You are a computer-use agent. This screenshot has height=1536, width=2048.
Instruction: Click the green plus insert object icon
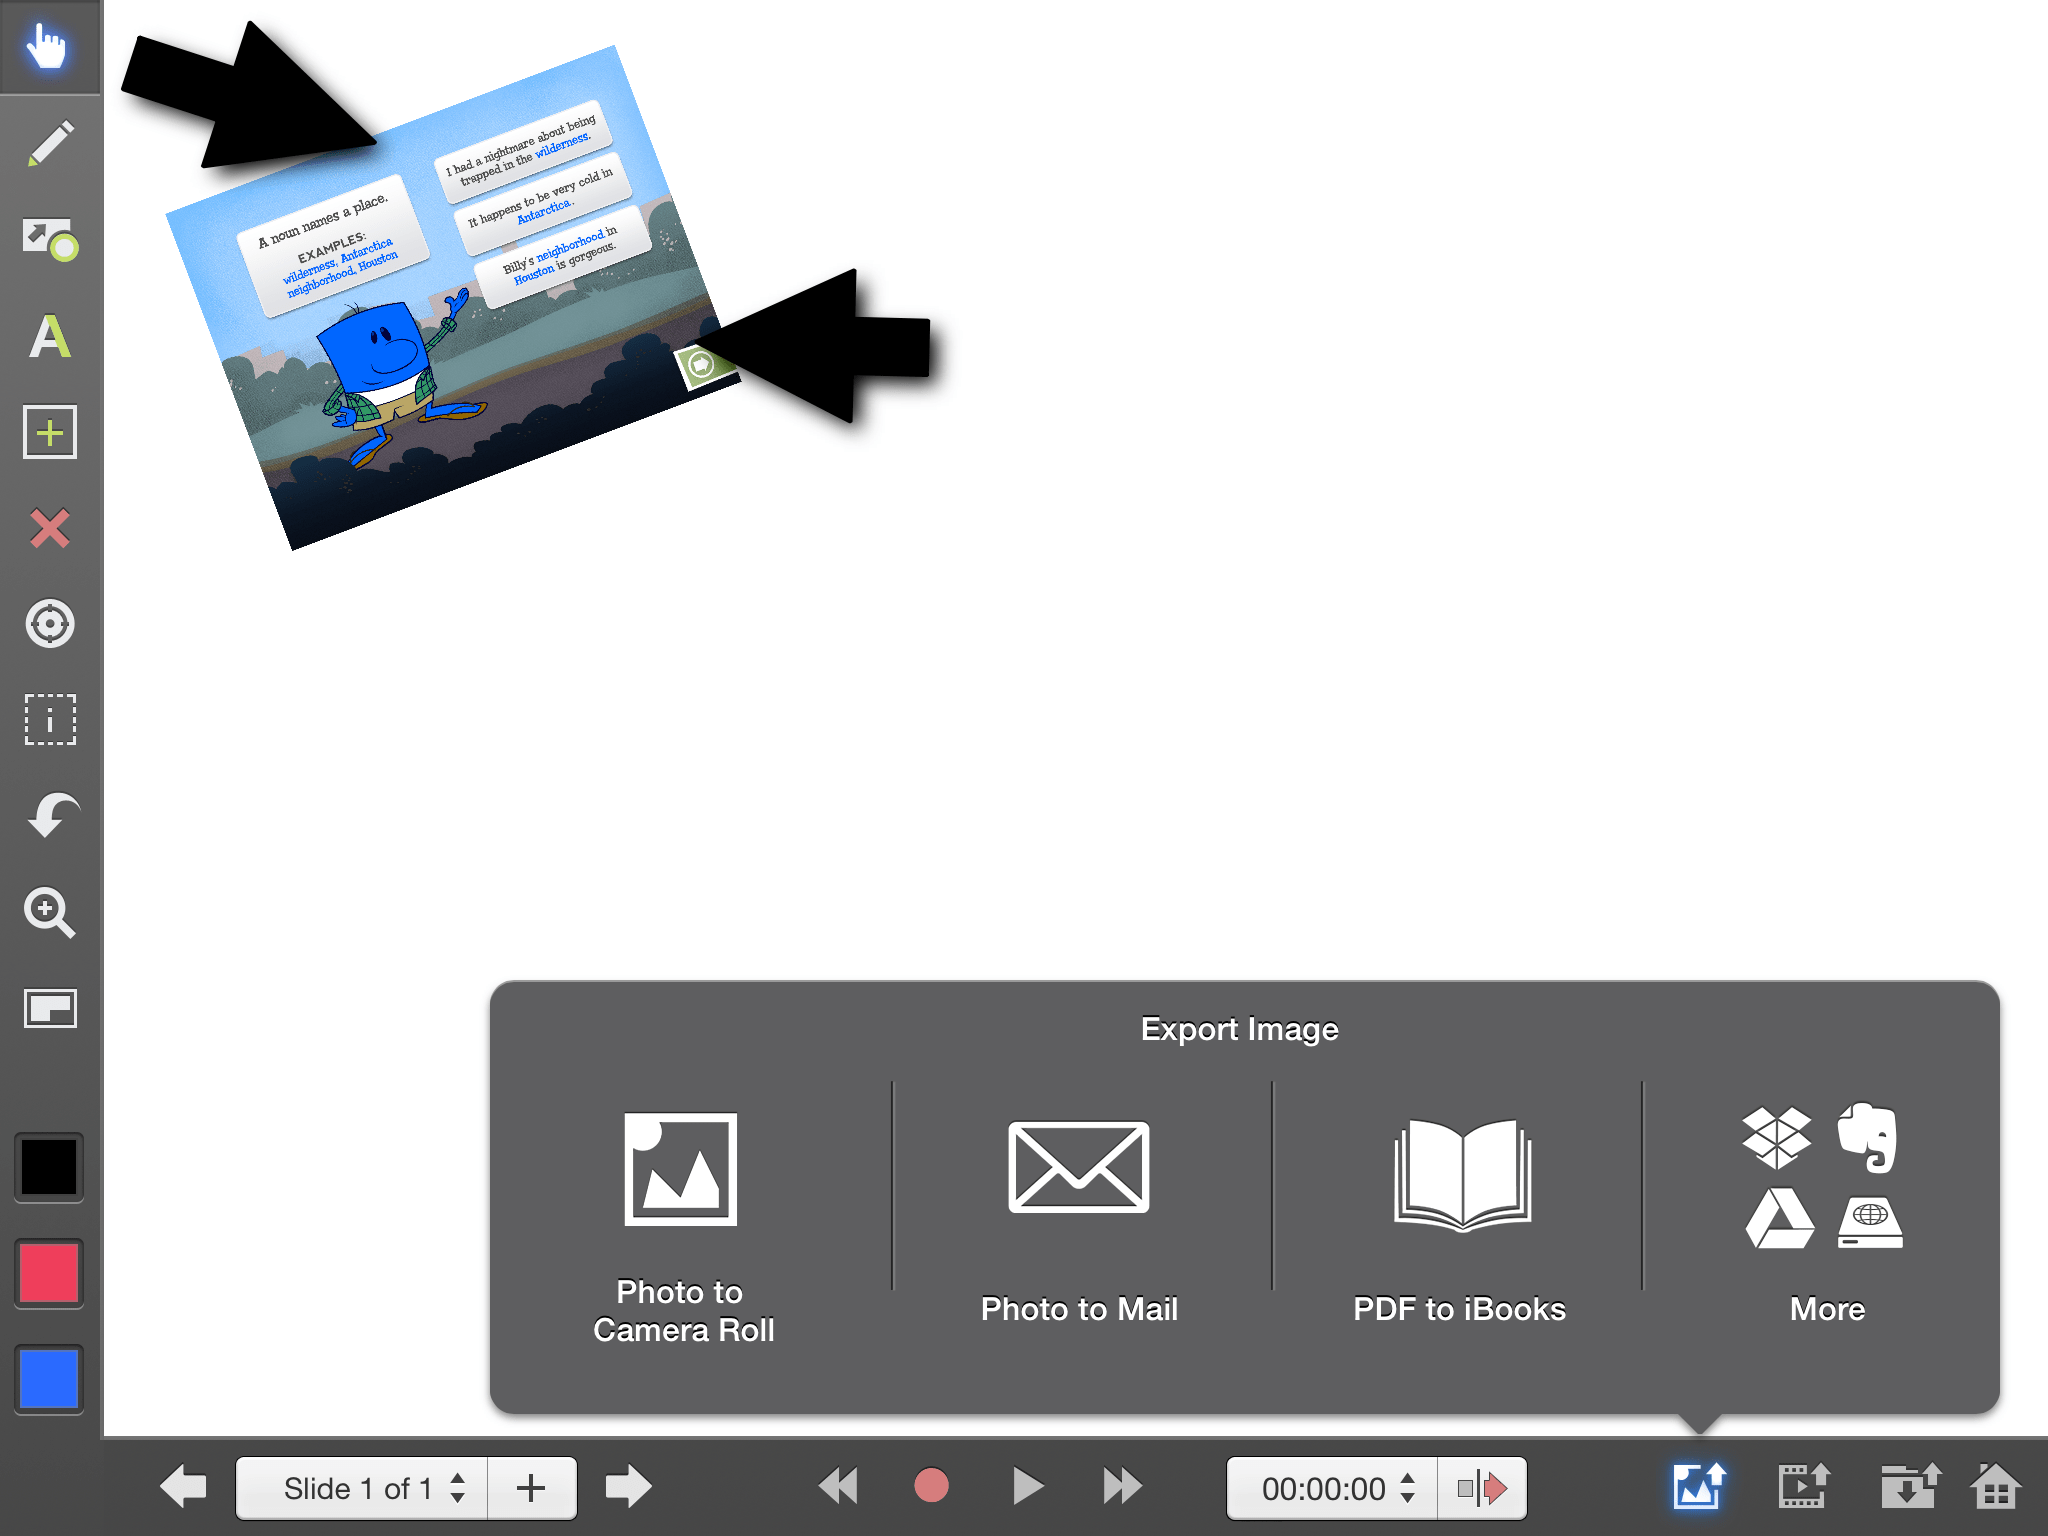(50, 432)
